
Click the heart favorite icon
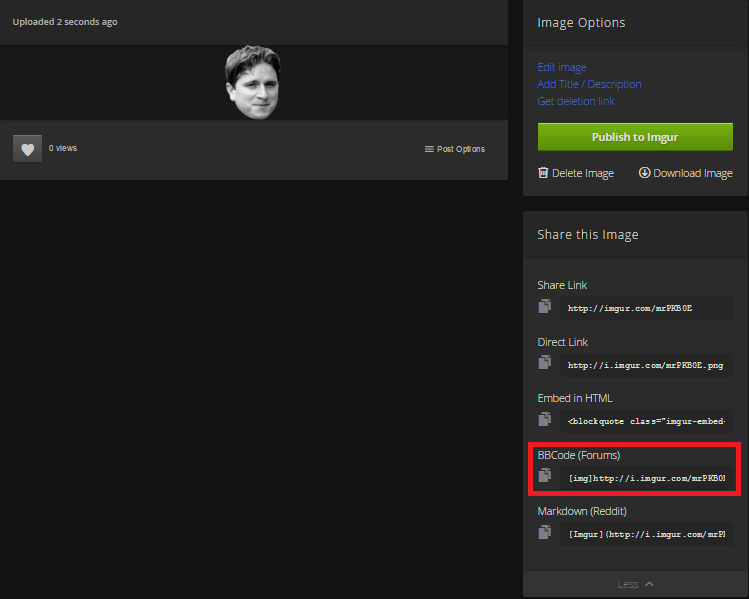pyautogui.click(x=27, y=149)
